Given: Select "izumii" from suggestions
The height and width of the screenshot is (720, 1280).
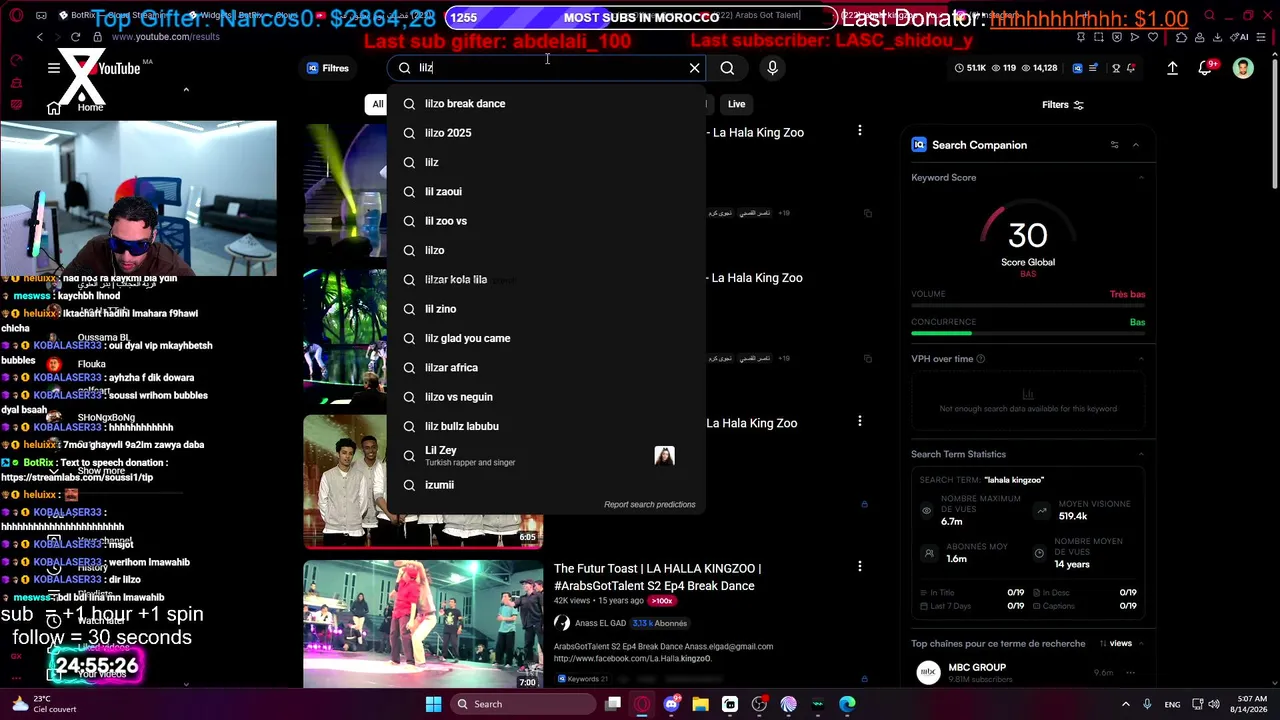Looking at the screenshot, I should [546, 485].
